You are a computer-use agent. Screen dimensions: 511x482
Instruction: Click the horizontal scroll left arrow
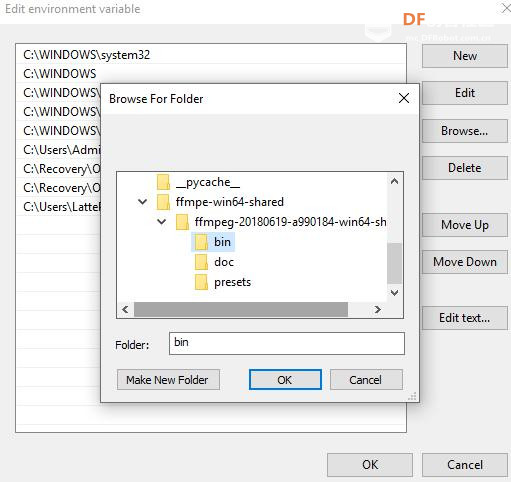coord(125,310)
